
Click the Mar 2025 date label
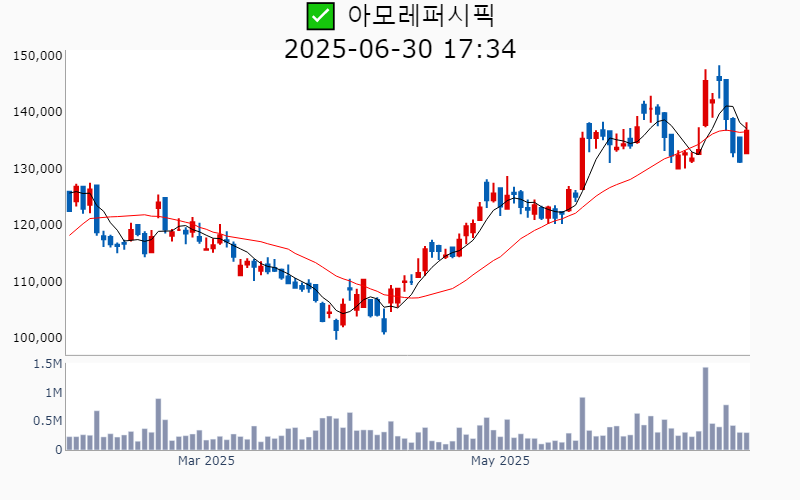(206, 461)
